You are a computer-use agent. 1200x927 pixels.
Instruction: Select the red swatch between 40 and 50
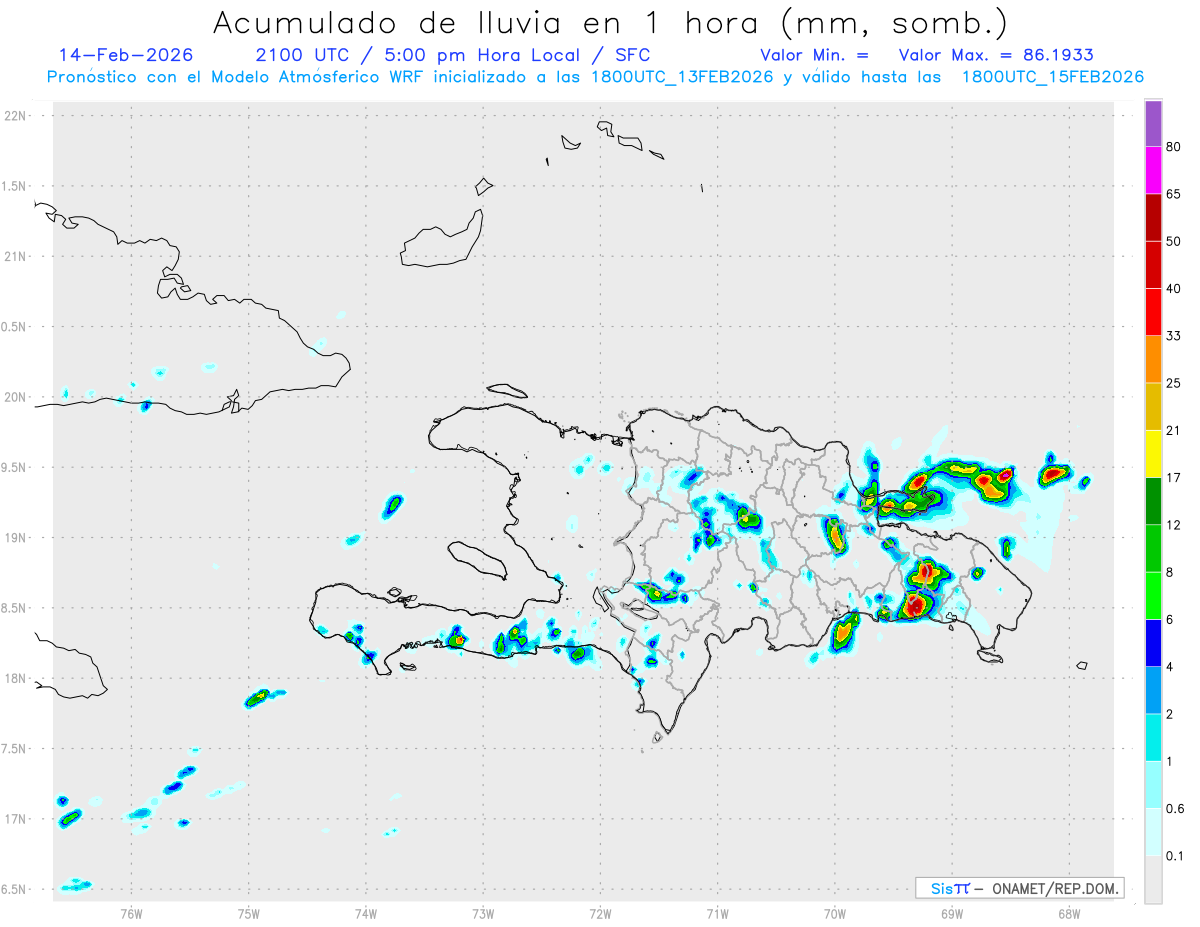pyautogui.click(x=1153, y=265)
